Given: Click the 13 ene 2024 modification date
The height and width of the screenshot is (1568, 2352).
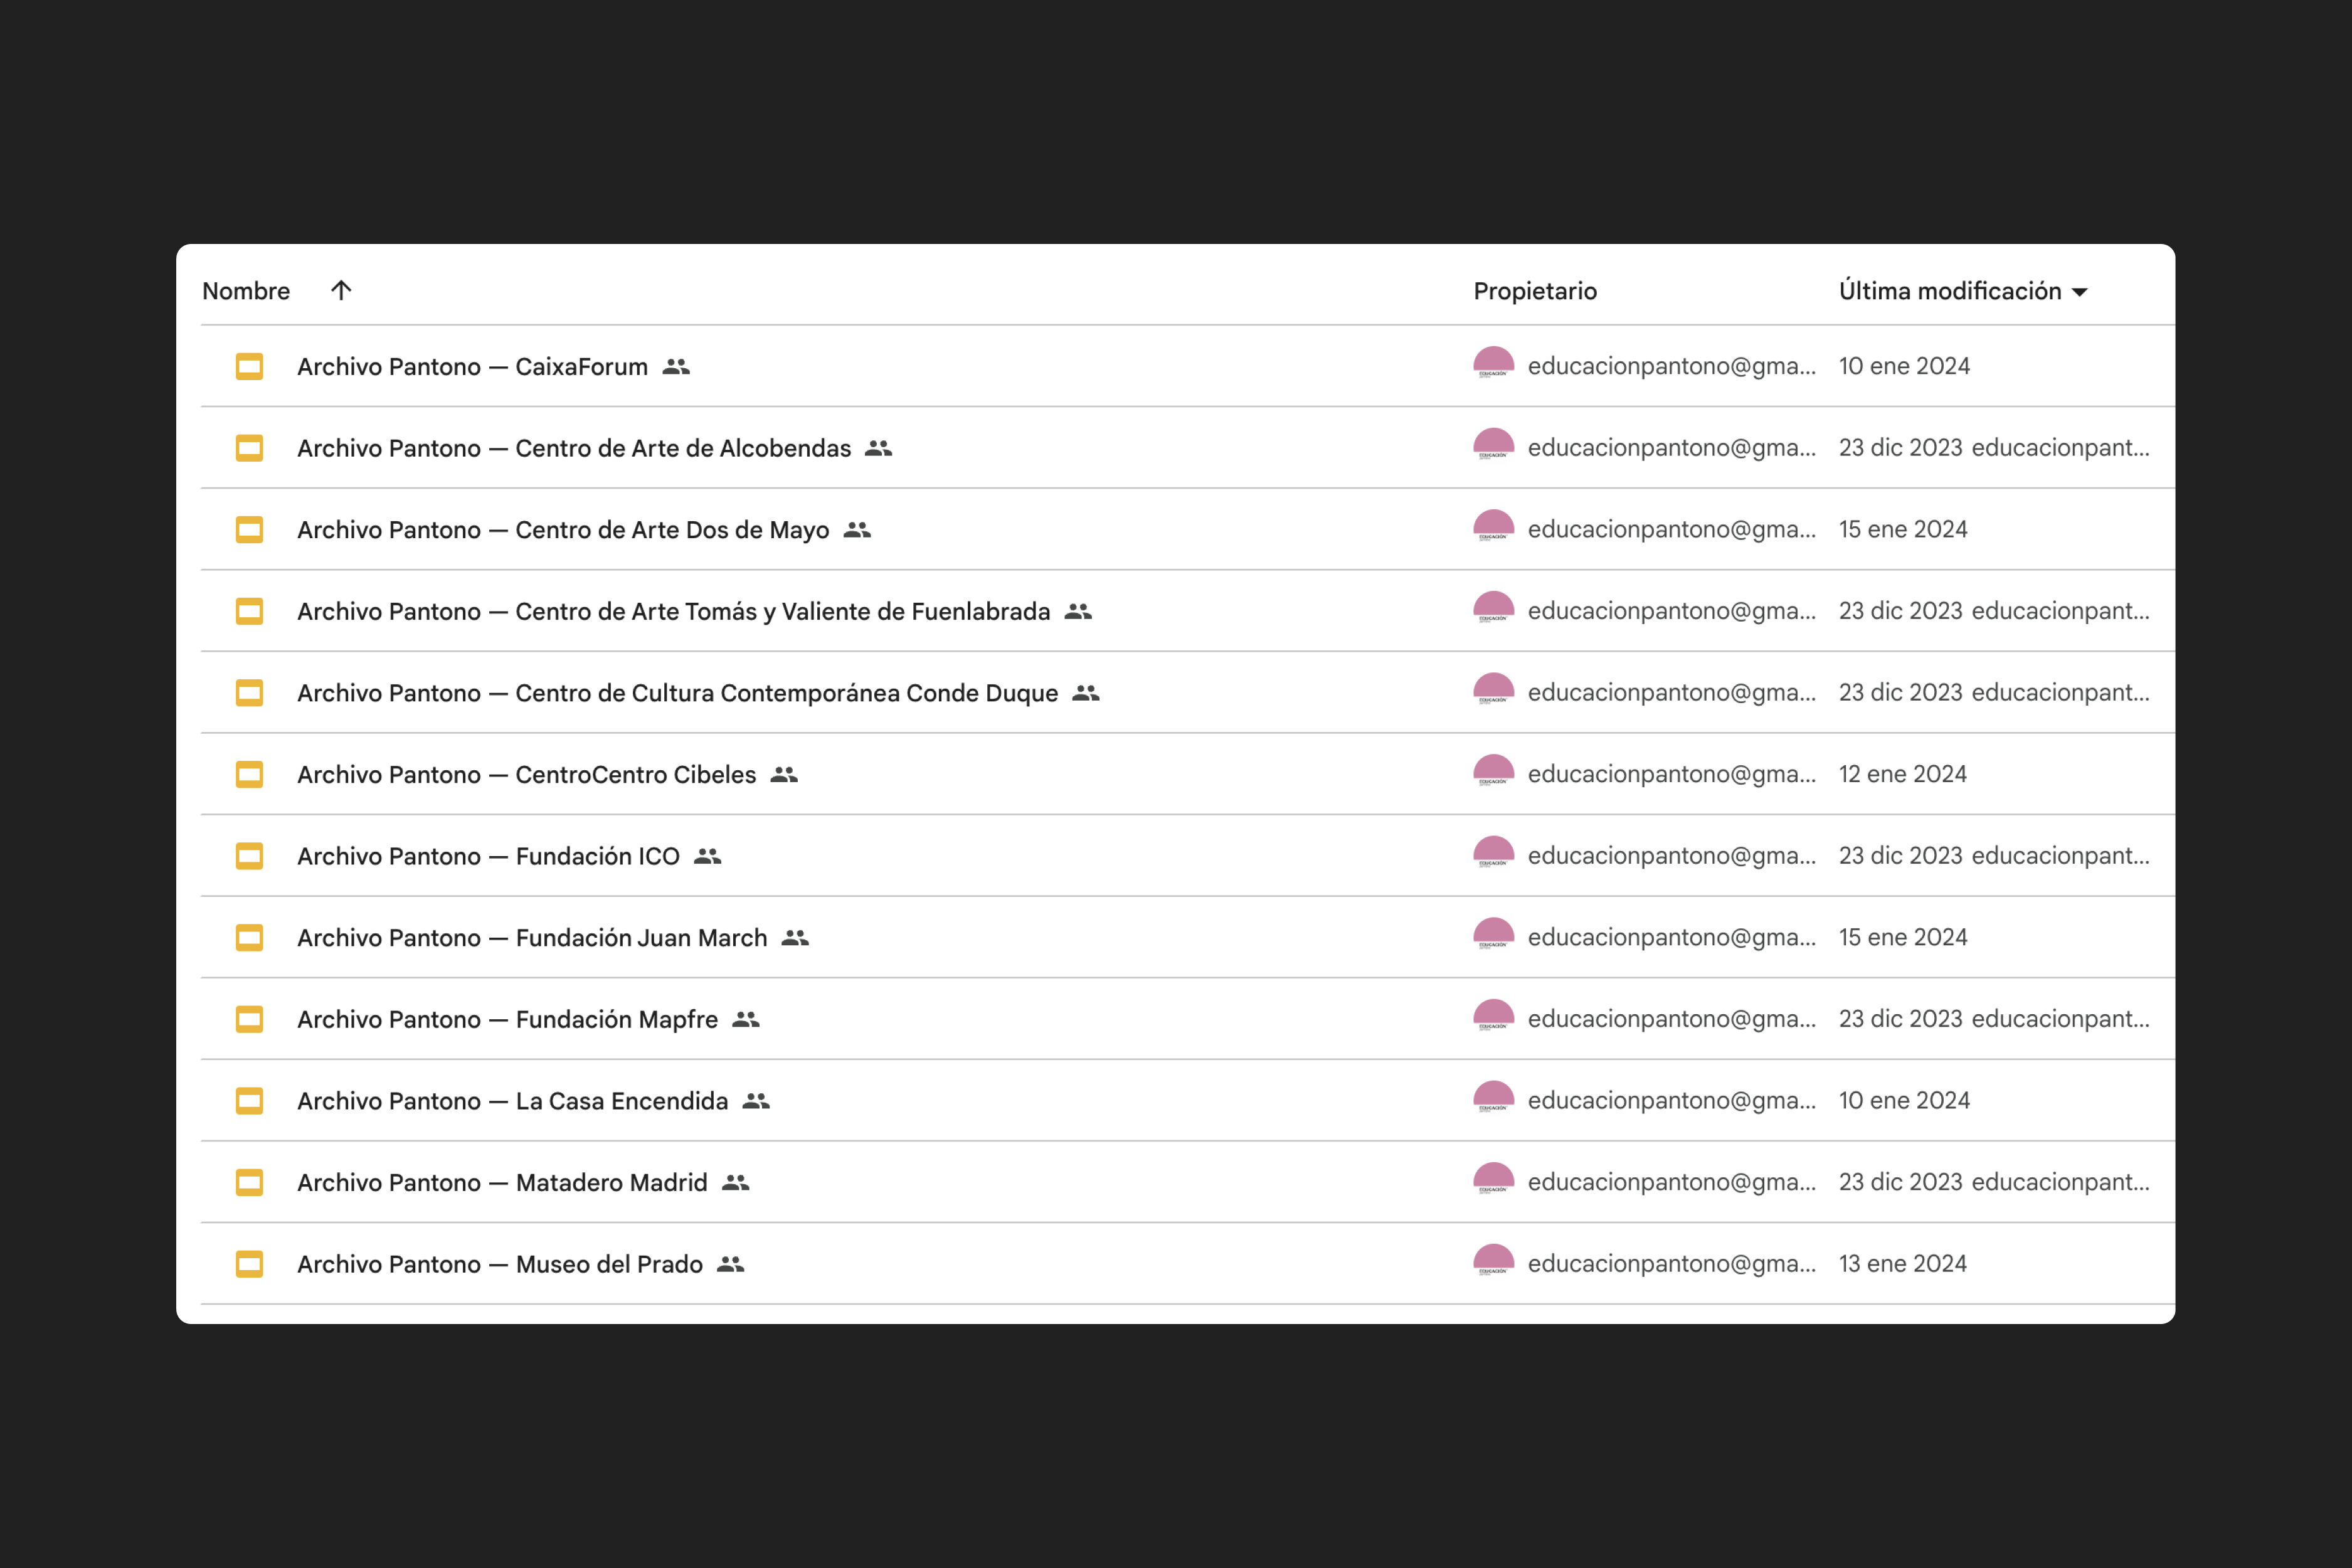Looking at the screenshot, I should (1902, 1264).
